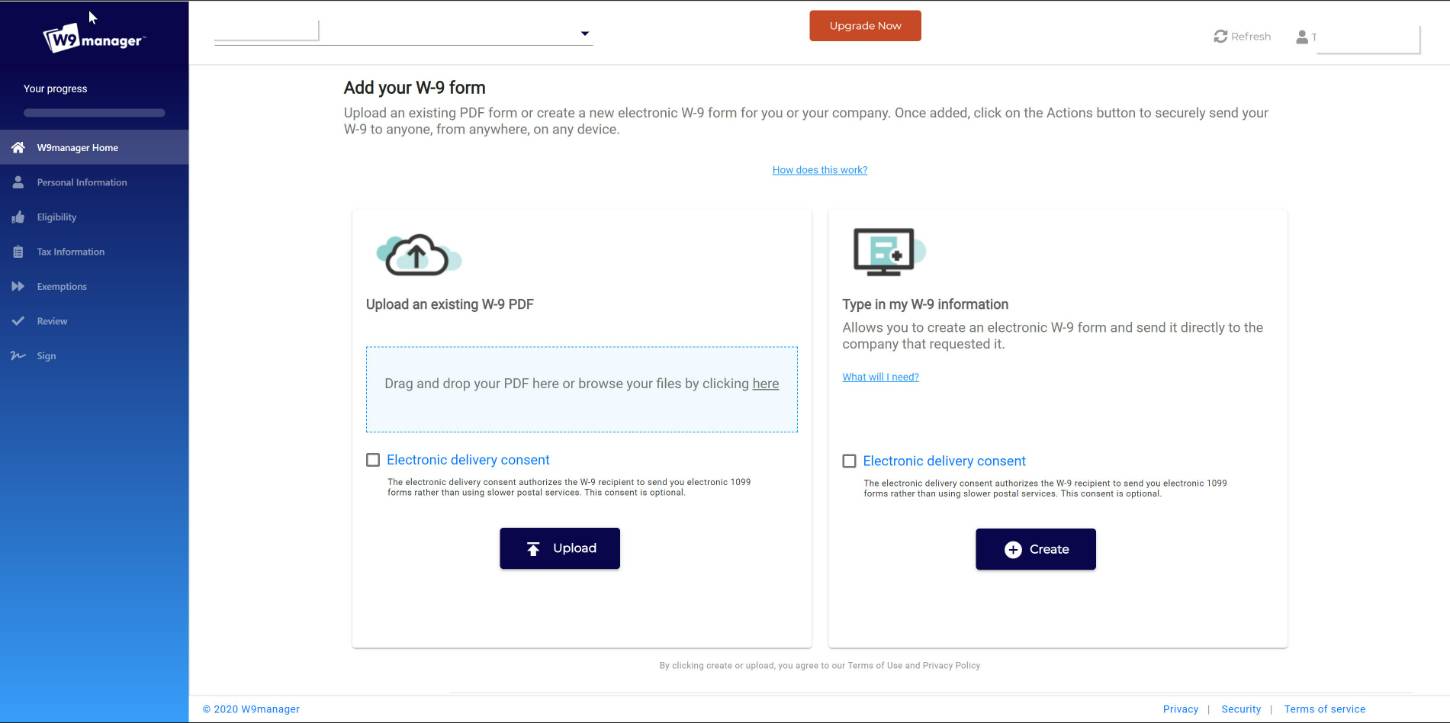The height and width of the screenshot is (723, 1450).
Task: Click the PDF drag and drop area
Action: pos(582,389)
